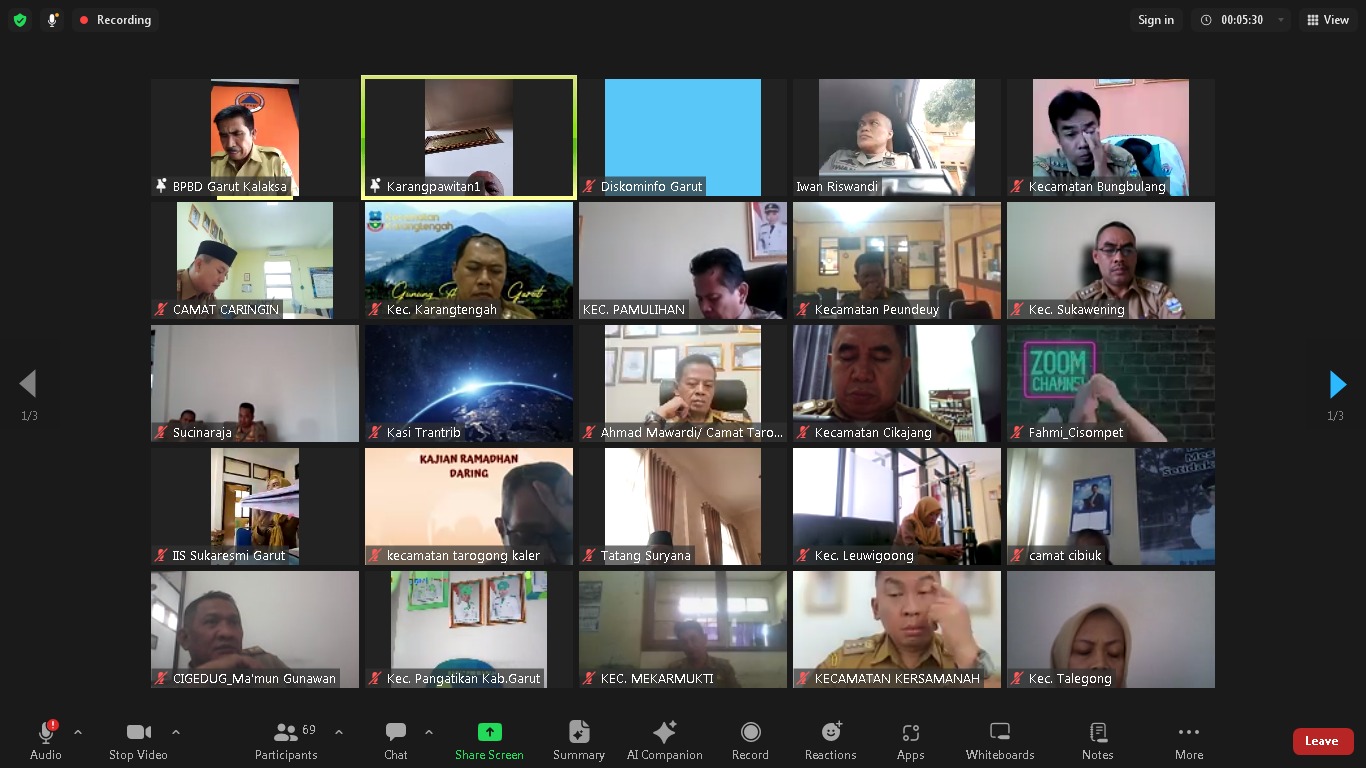The height and width of the screenshot is (768, 1366).
Task: Open the meeting Summary
Action: click(x=579, y=741)
